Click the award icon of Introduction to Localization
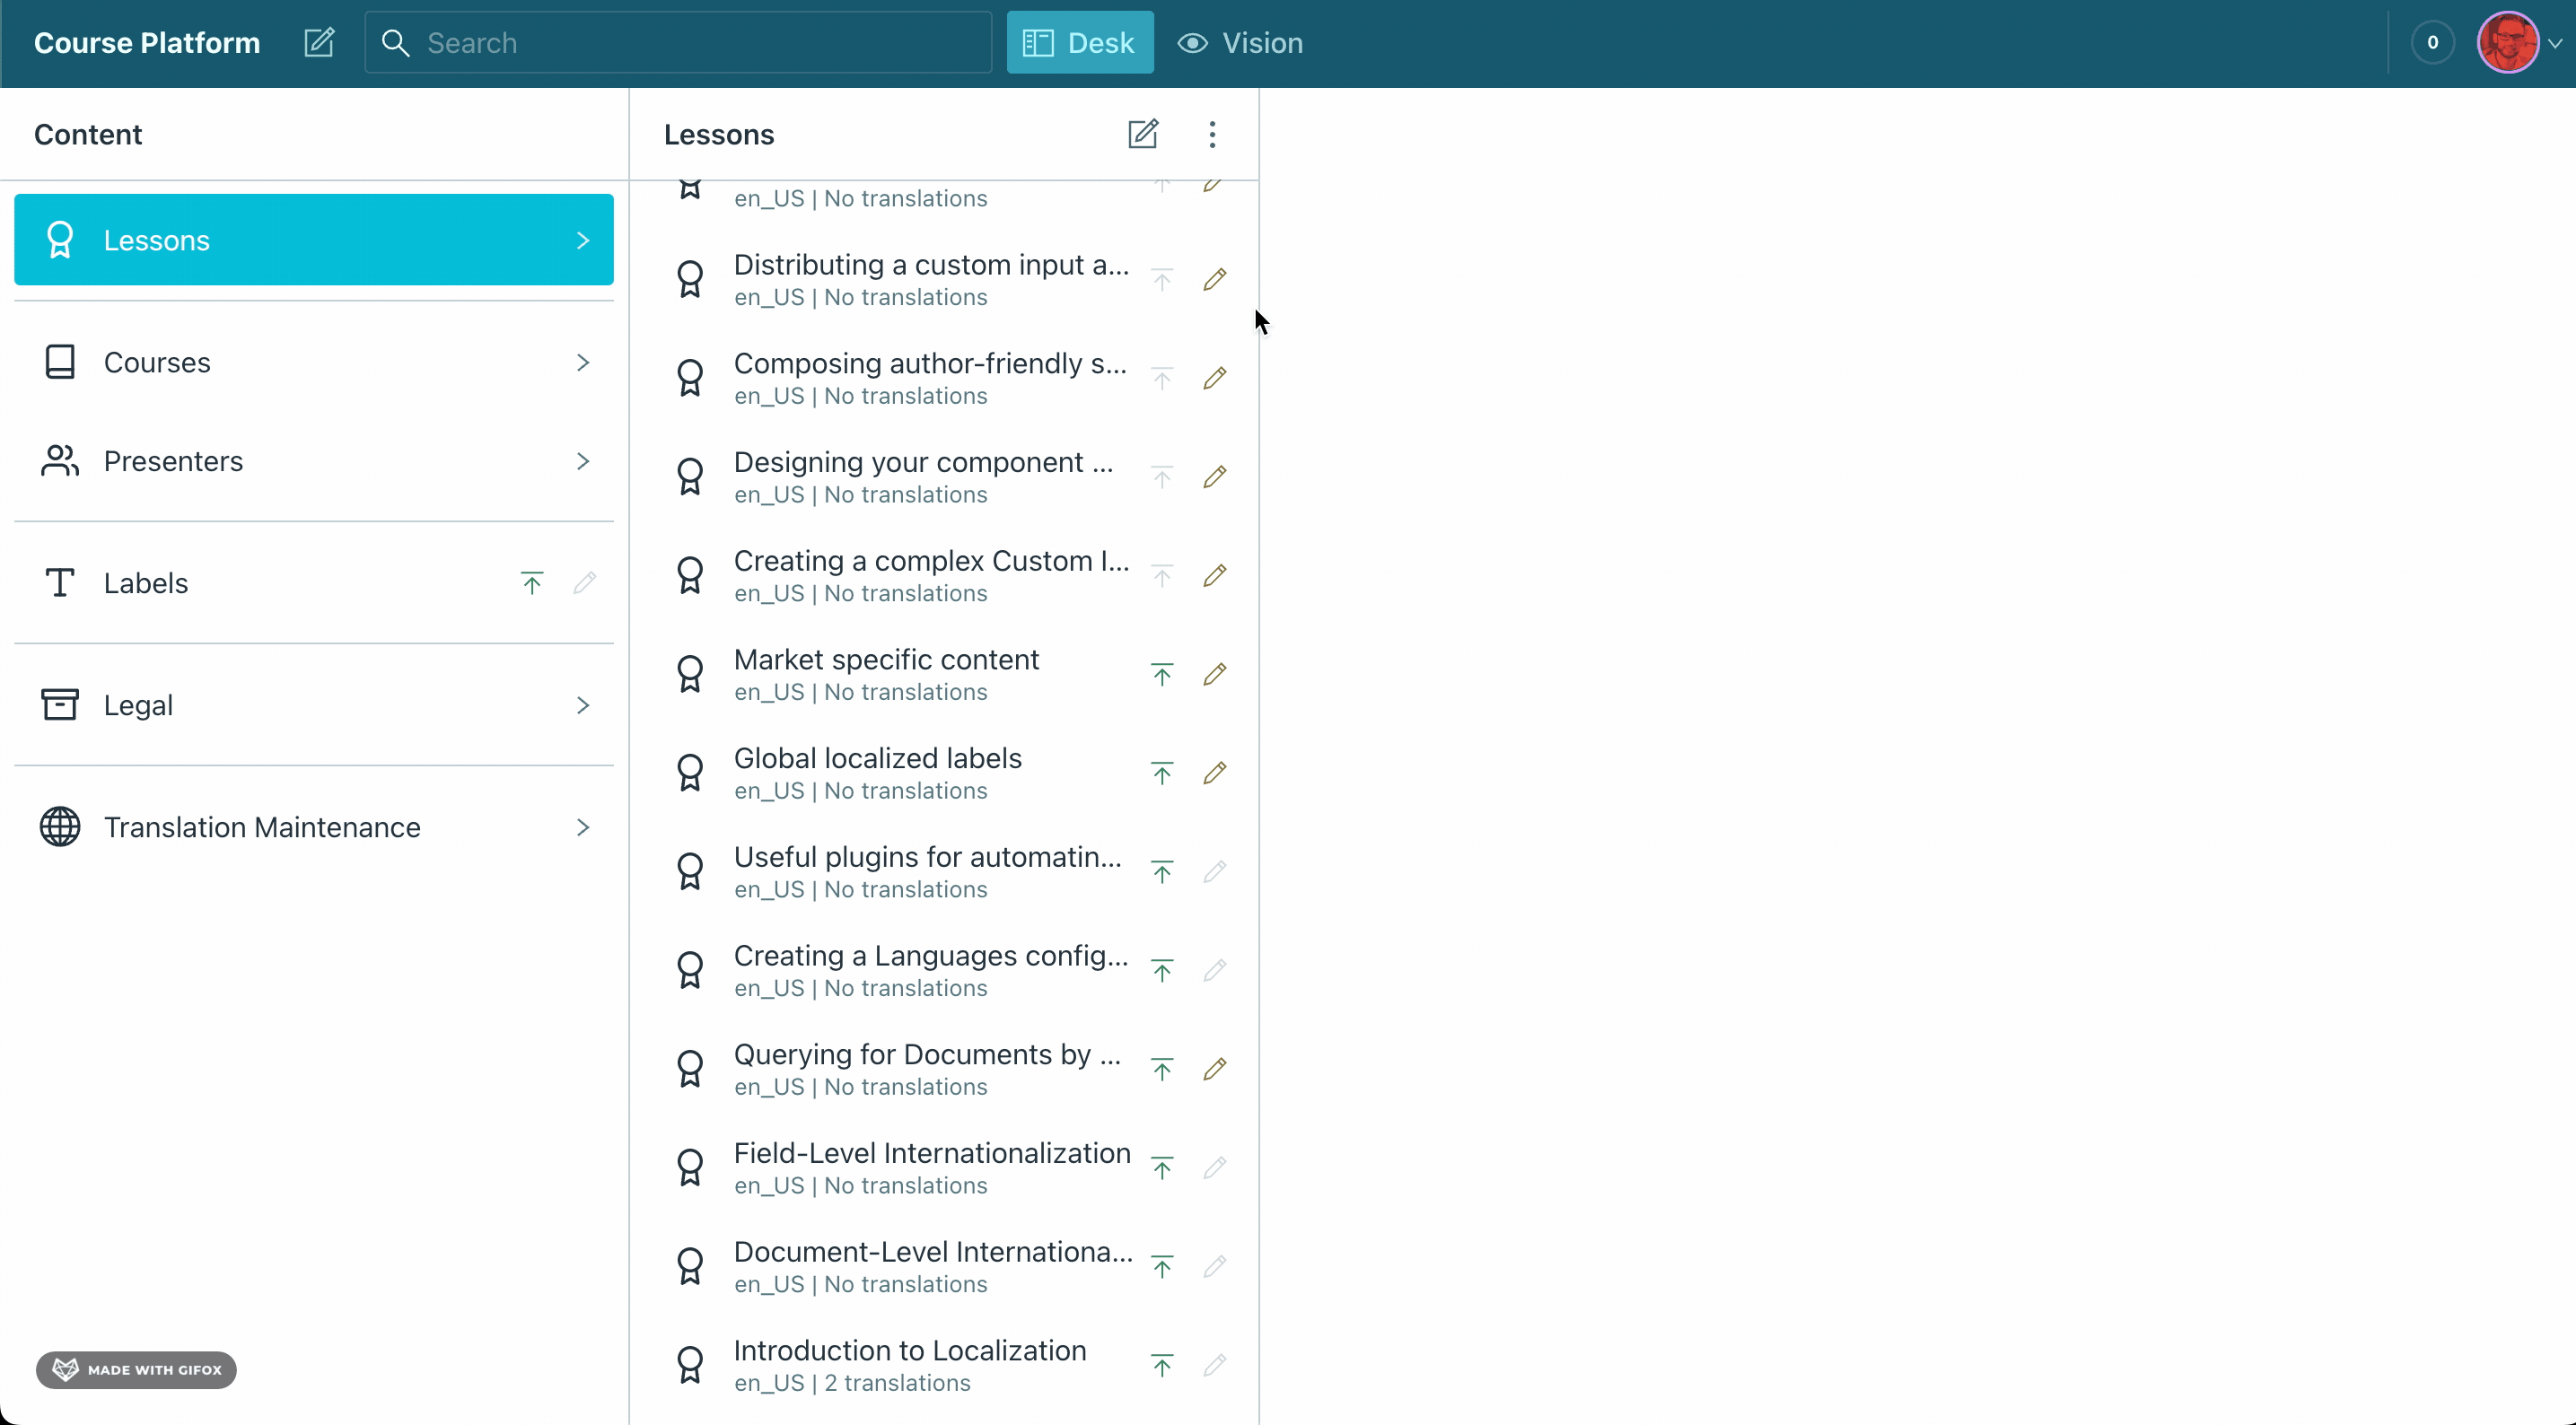The width and height of the screenshot is (2576, 1425). coord(690,1365)
